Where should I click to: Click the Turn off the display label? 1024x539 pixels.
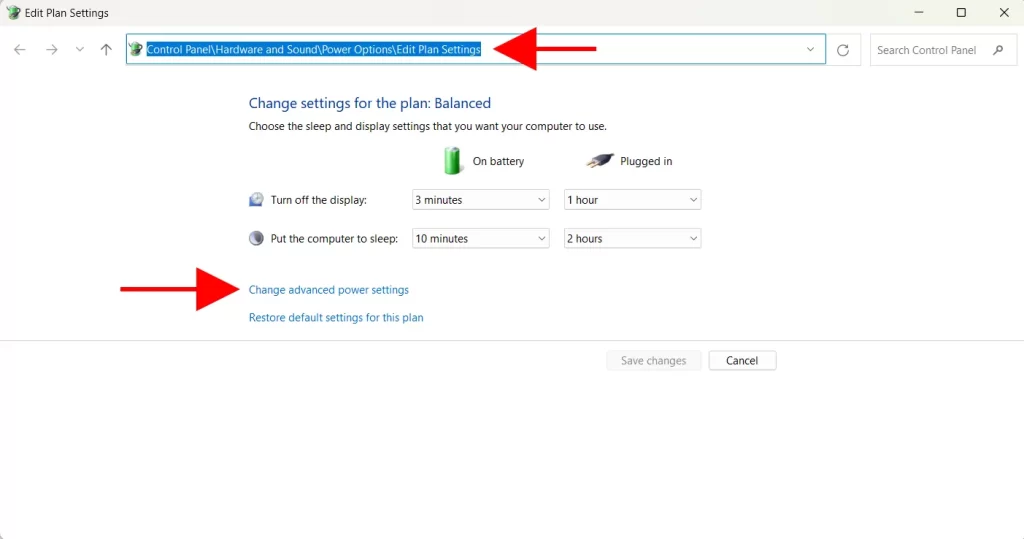(x=319, y=200)
